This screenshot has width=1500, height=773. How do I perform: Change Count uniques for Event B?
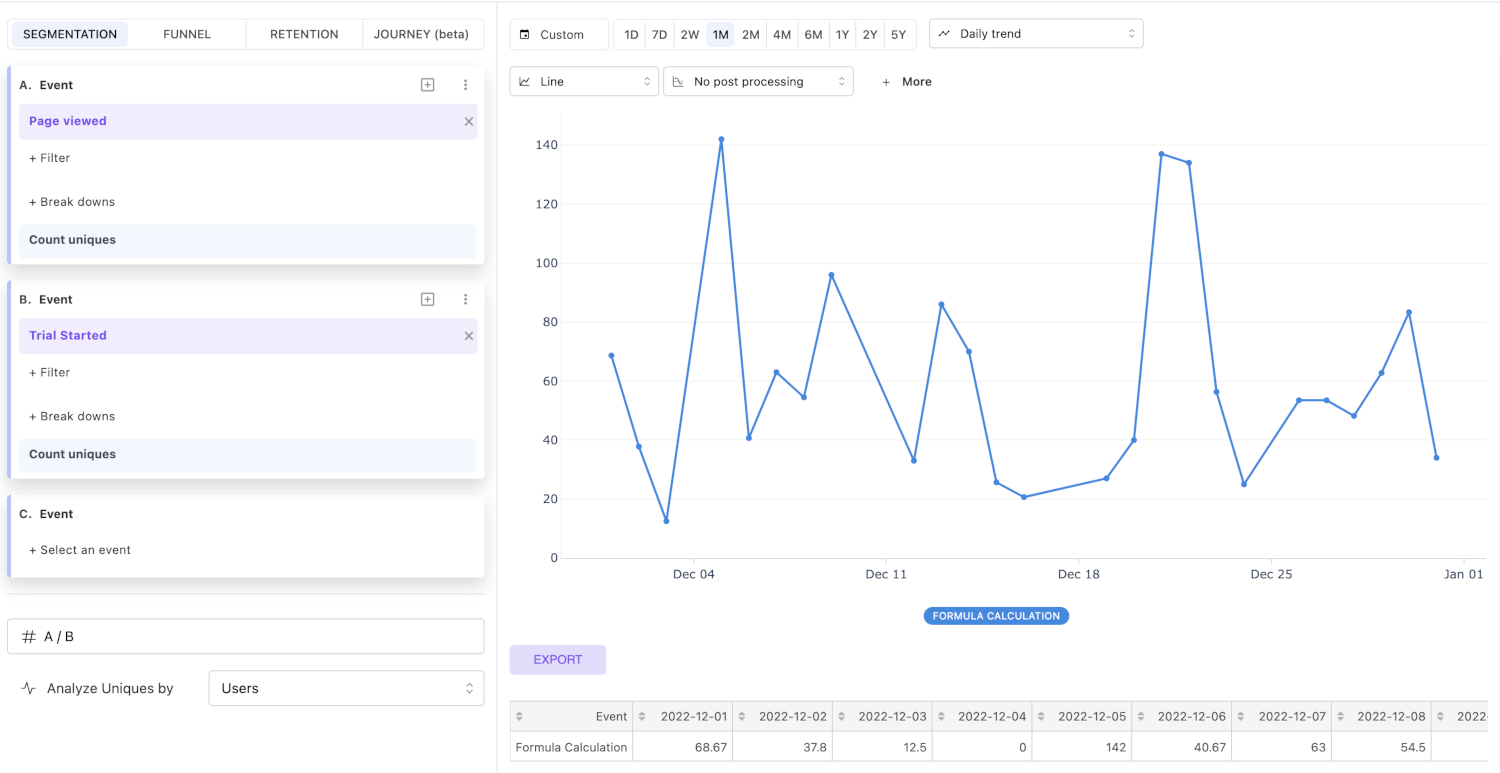tap(247, 455)
